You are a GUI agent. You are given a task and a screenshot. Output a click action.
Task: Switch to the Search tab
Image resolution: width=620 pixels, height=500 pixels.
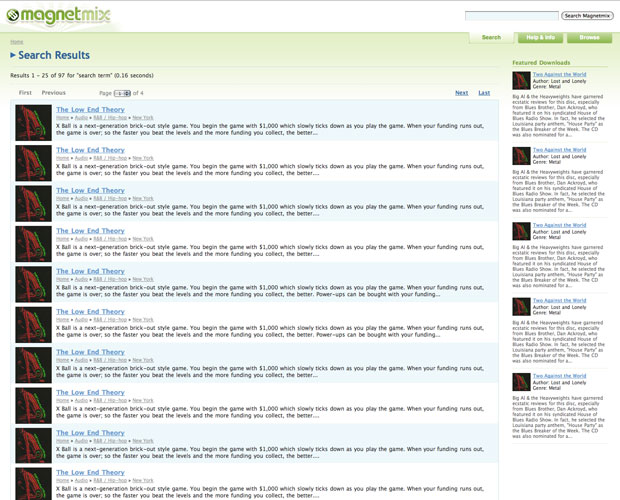click(x=491, y=38)
